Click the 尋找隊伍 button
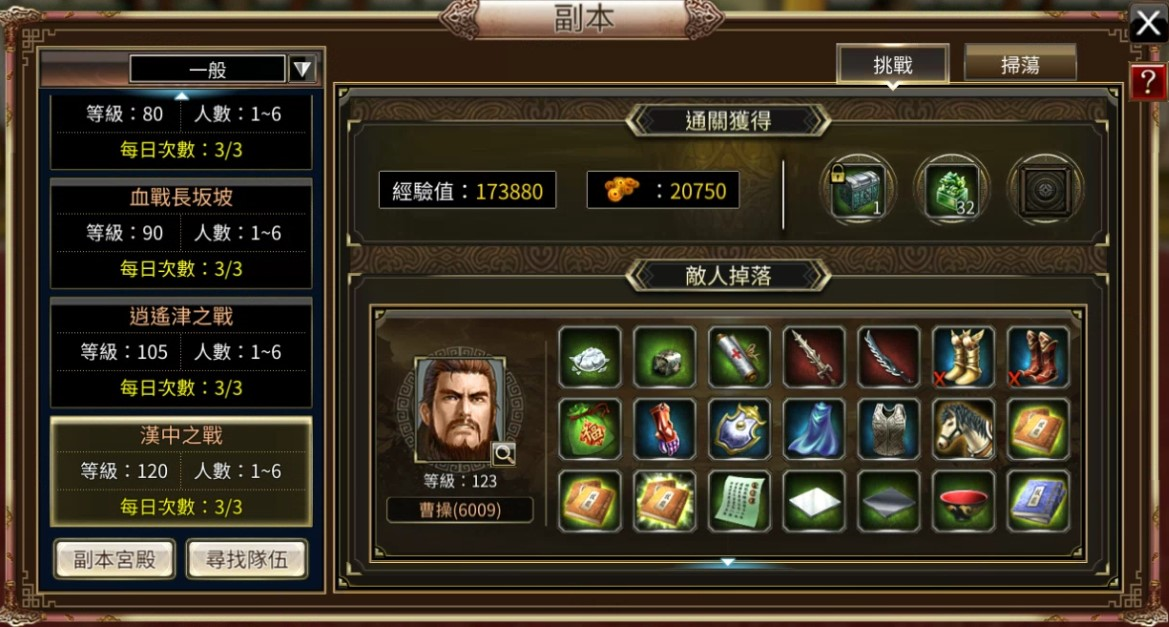This screenshot has width=1169, height=627. [x=247, y=559]
